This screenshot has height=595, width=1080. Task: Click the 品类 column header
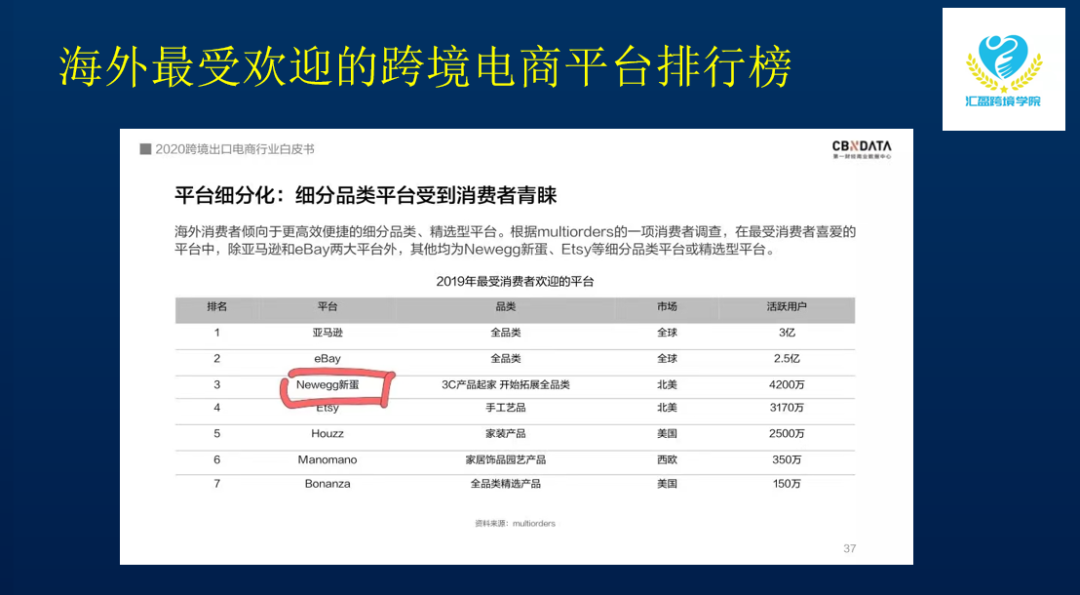click(506, 306)
